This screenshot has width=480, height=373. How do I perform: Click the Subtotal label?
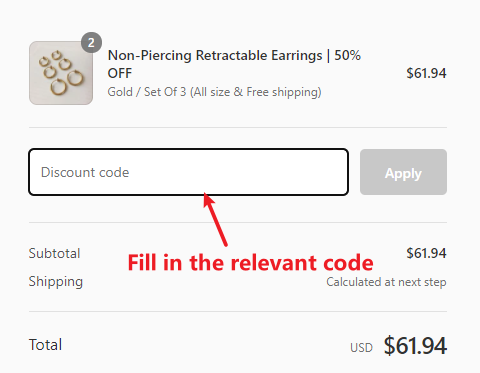point(54,253)
